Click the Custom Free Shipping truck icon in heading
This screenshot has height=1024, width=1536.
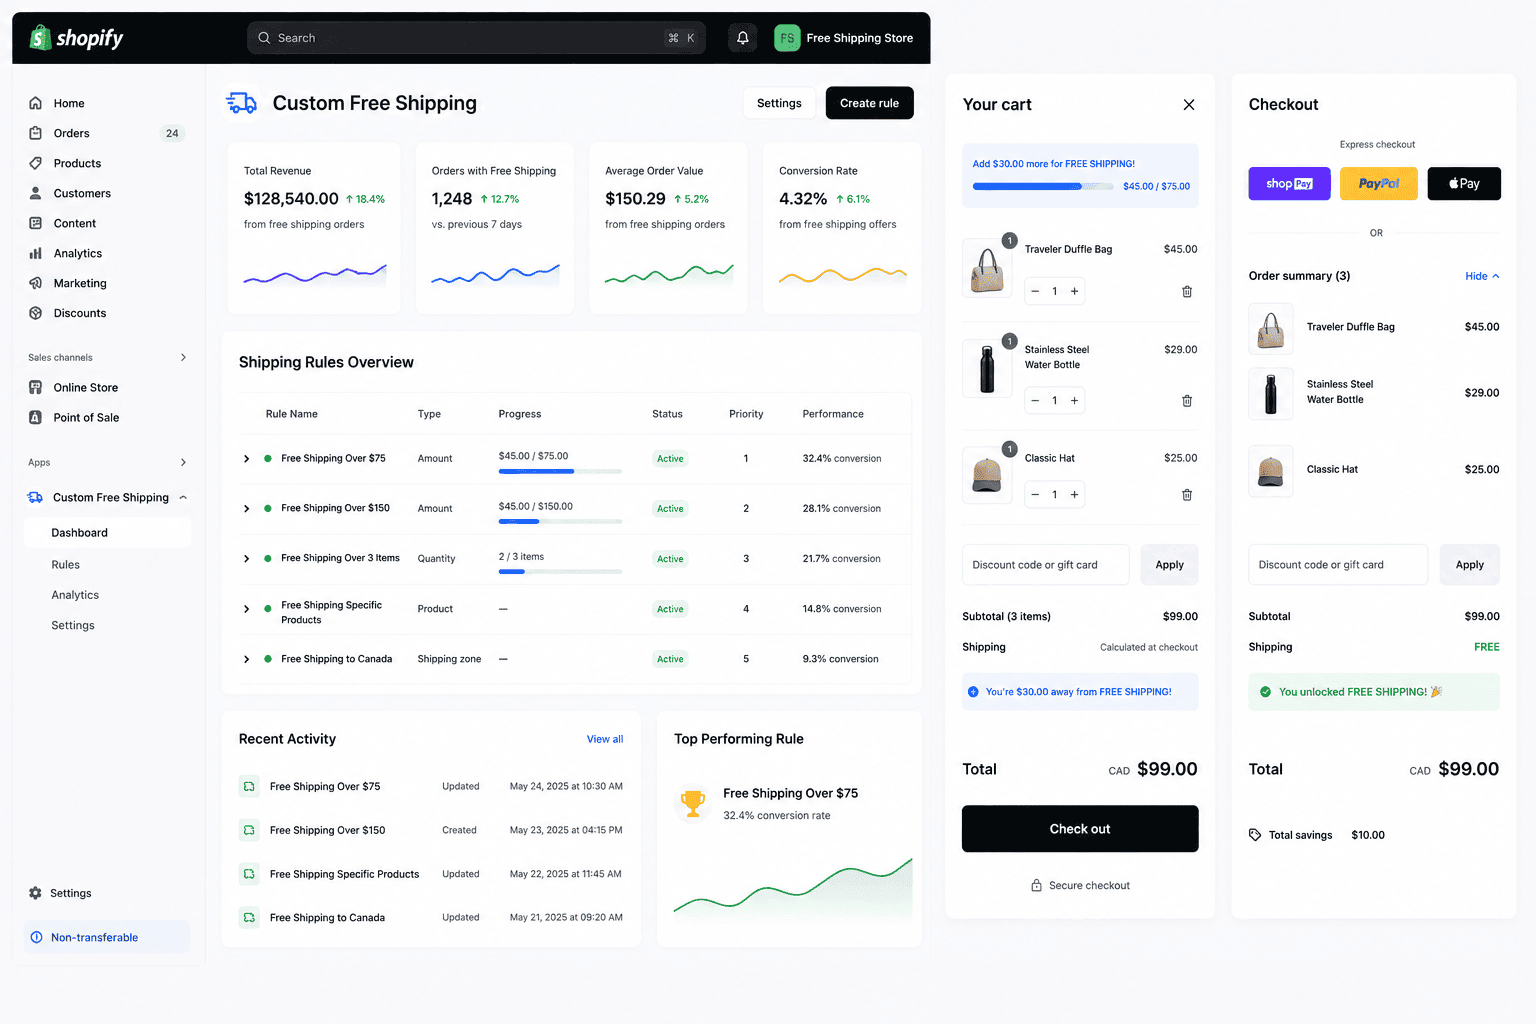(242, 103)
